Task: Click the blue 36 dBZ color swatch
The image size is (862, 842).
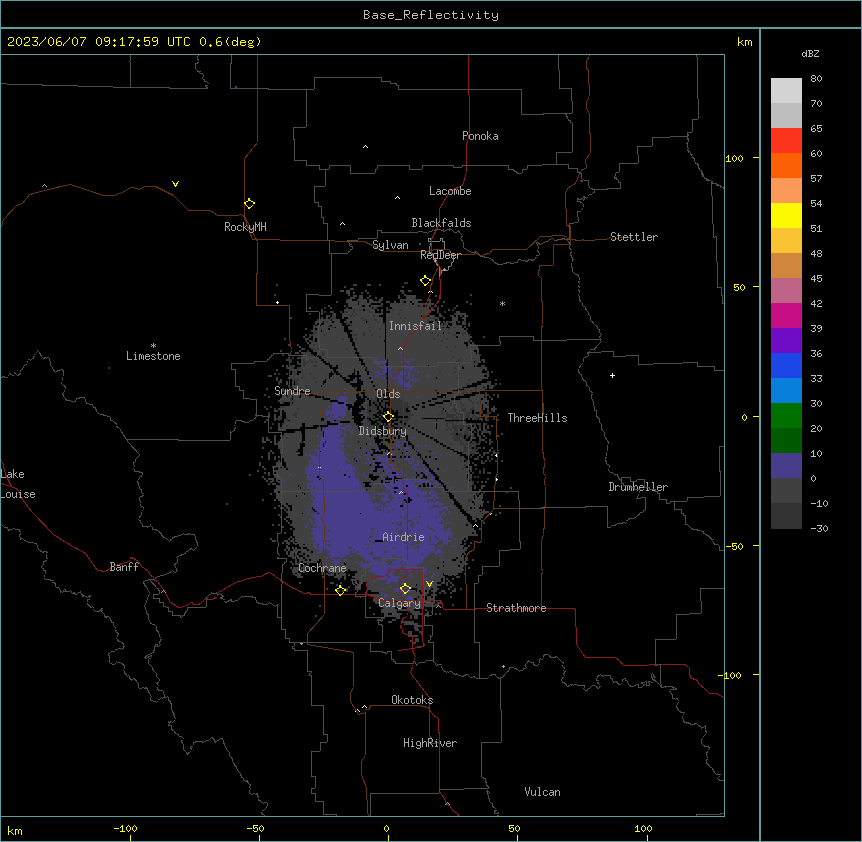Action: pyautogui.click(x=786, y=365)
